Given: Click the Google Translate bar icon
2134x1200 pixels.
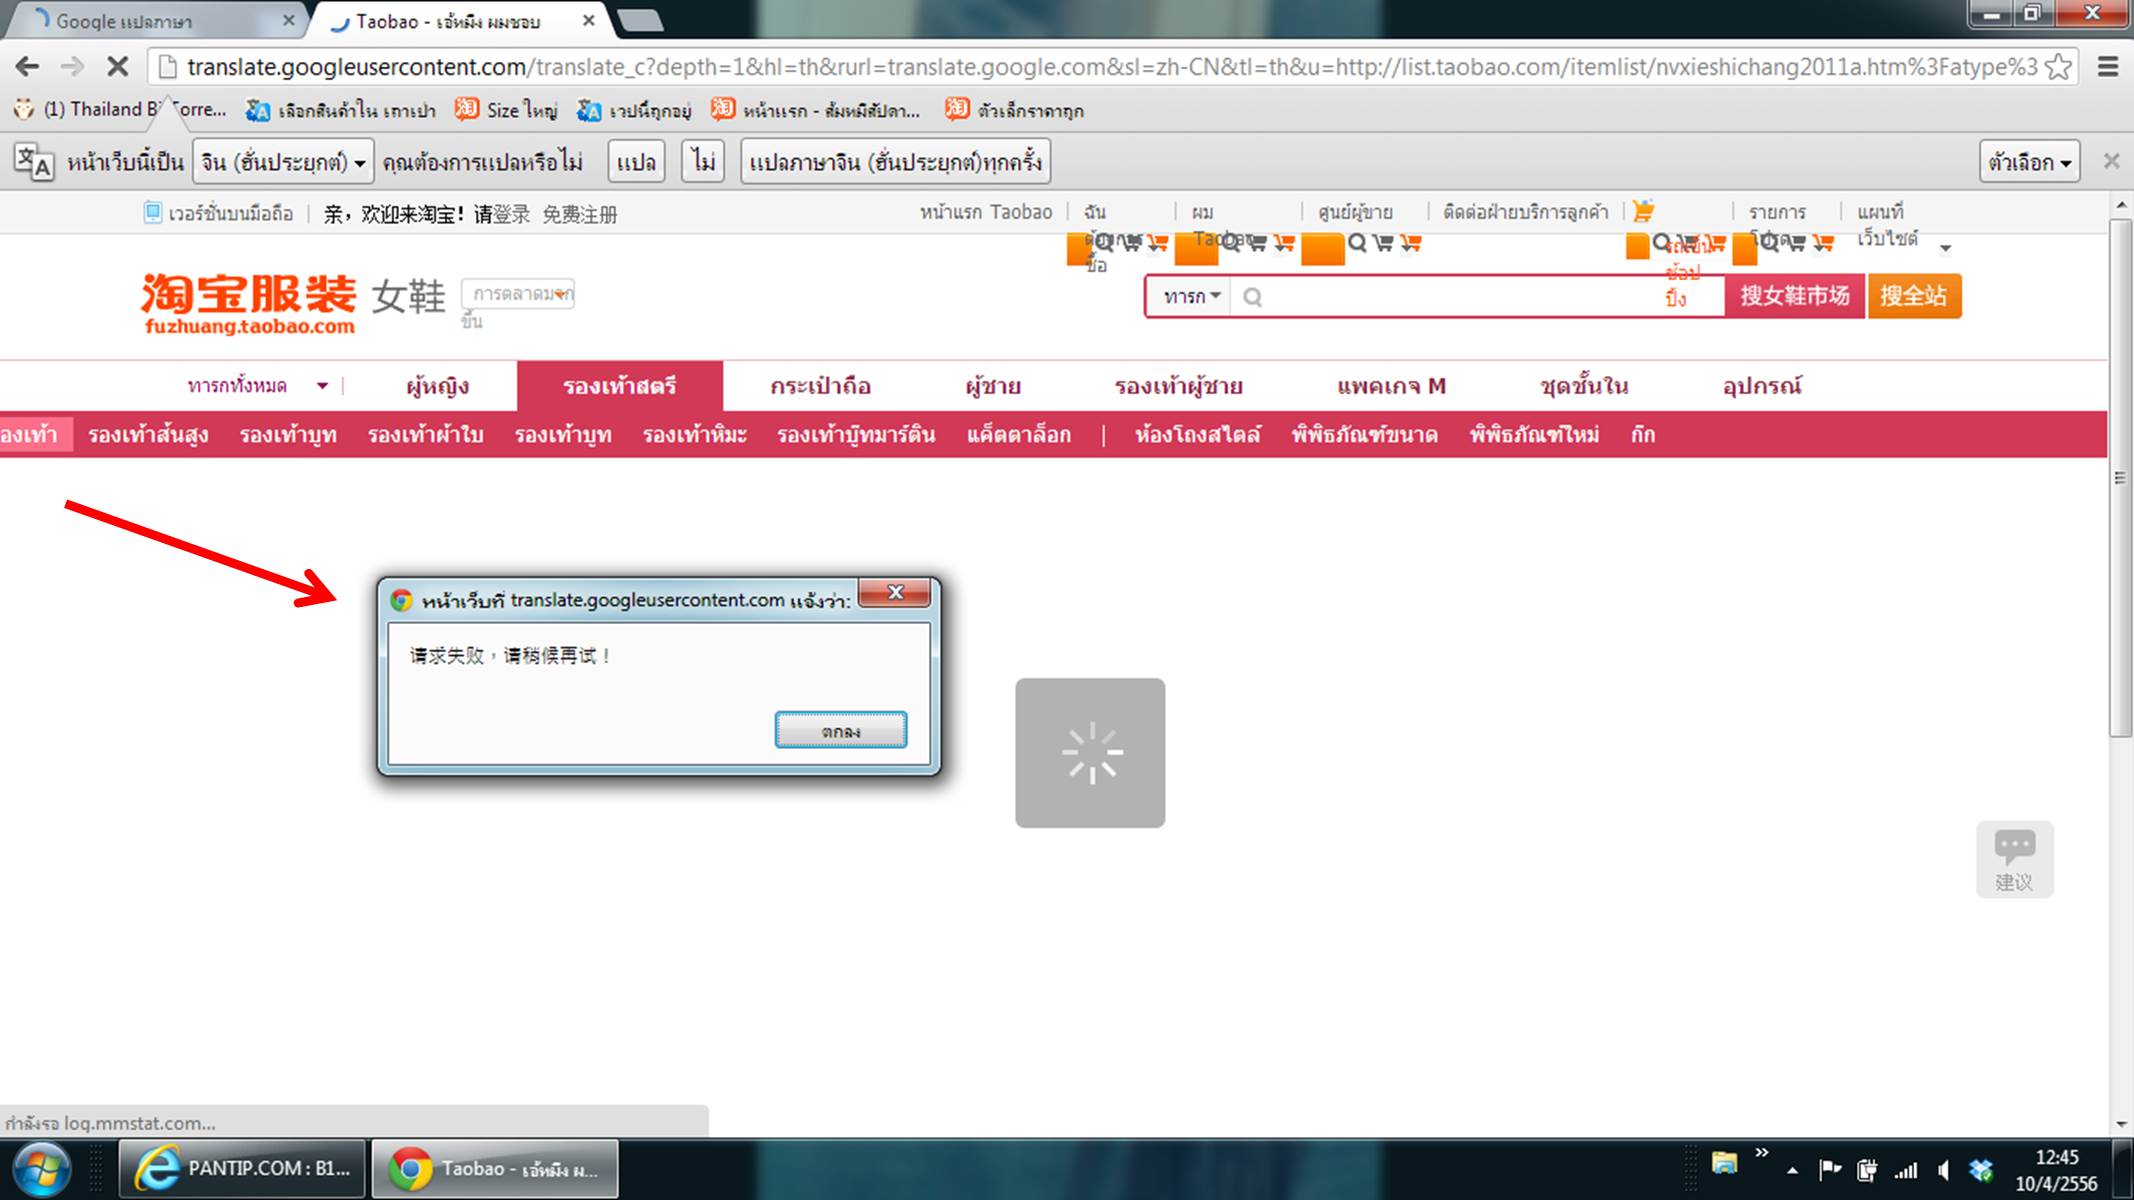Looking at the screenshot, I should pos(34,162).
